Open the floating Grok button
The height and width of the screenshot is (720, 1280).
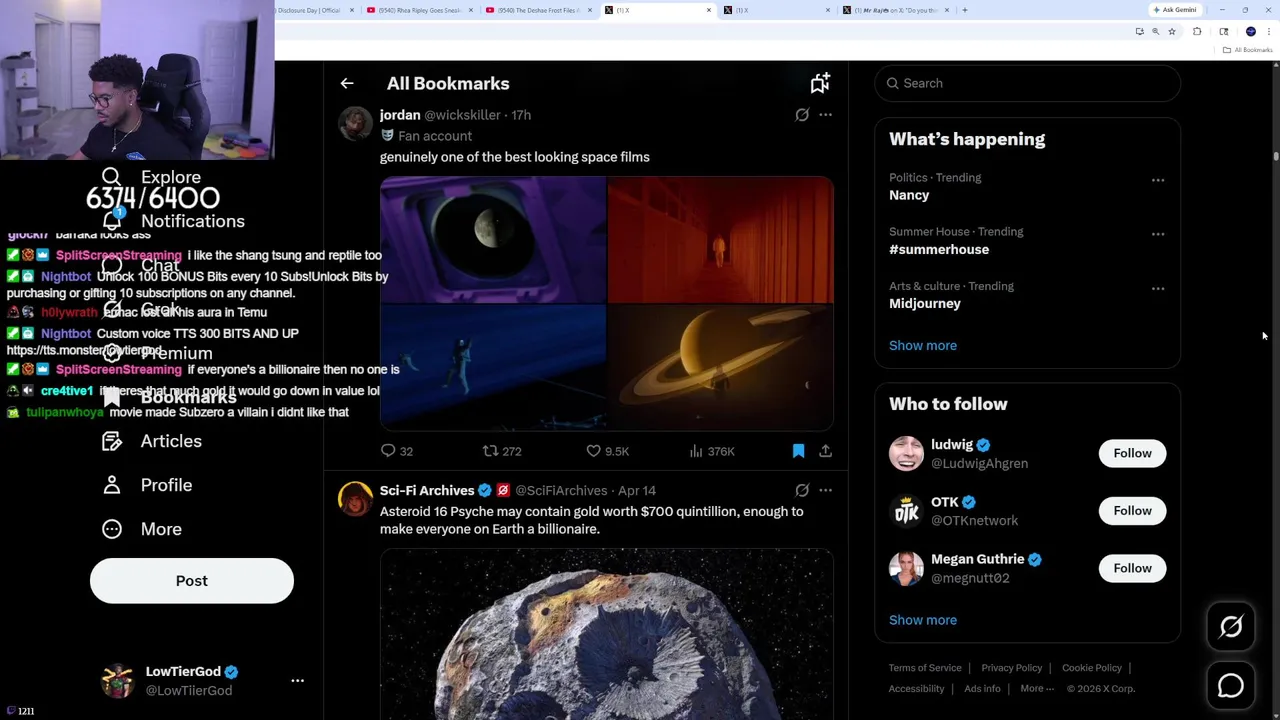pyautogui.click(x=1231, y=627)
